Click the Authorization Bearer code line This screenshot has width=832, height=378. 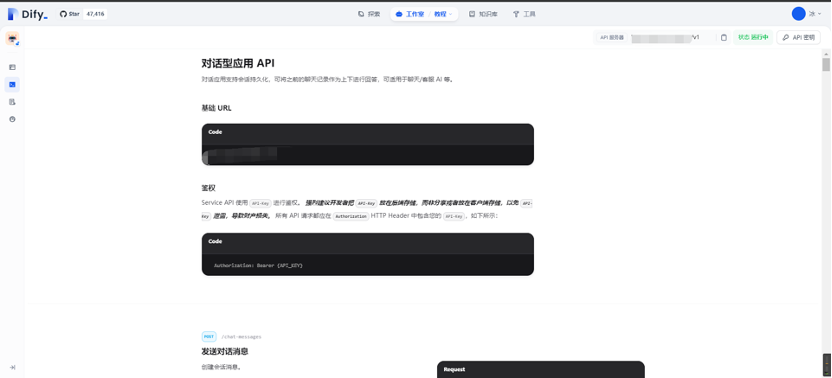pos(258,264)
